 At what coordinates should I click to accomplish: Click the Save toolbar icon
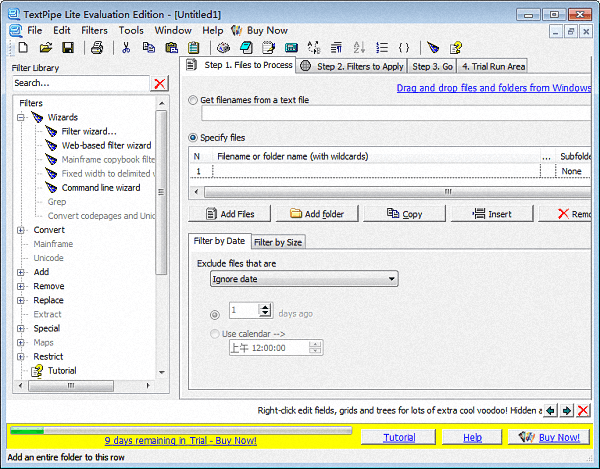(70, 47)
